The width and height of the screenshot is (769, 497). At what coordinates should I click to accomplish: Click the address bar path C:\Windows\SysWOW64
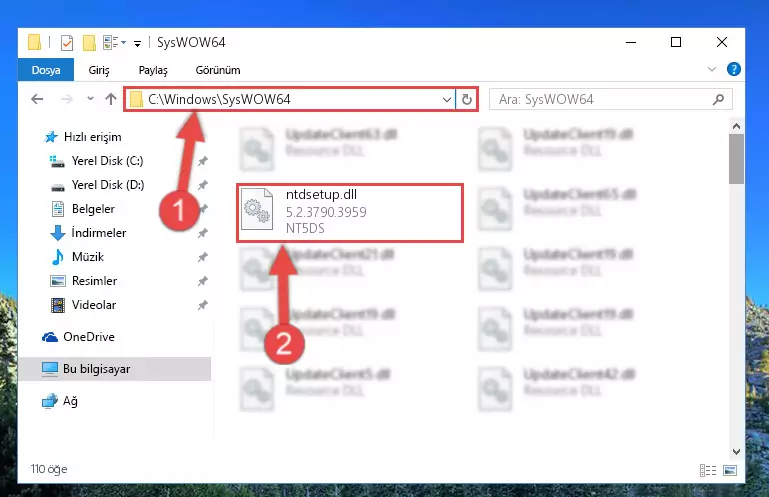[219, 100]
